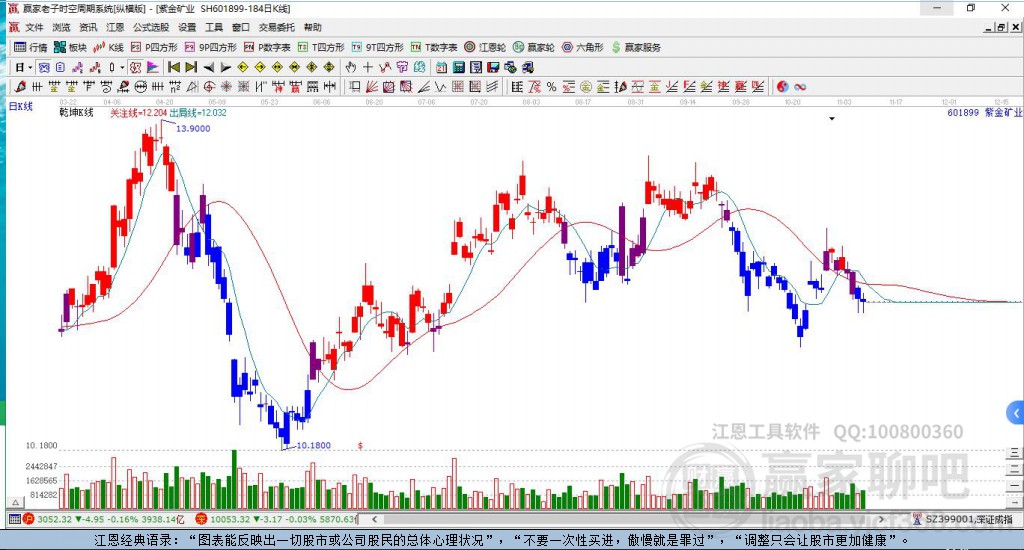Open the 9P四方形 tool
This screenshot has width=1024, height=550.
(210, 47)
